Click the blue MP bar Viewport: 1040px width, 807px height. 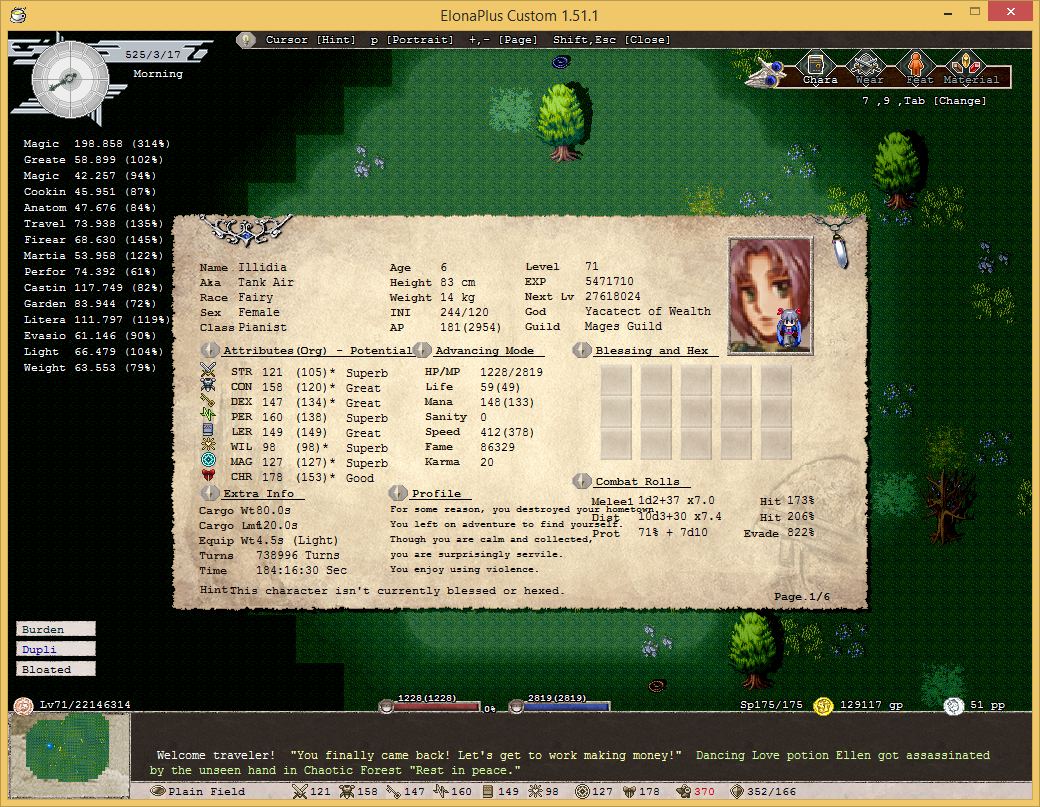(x=566, y=707)
